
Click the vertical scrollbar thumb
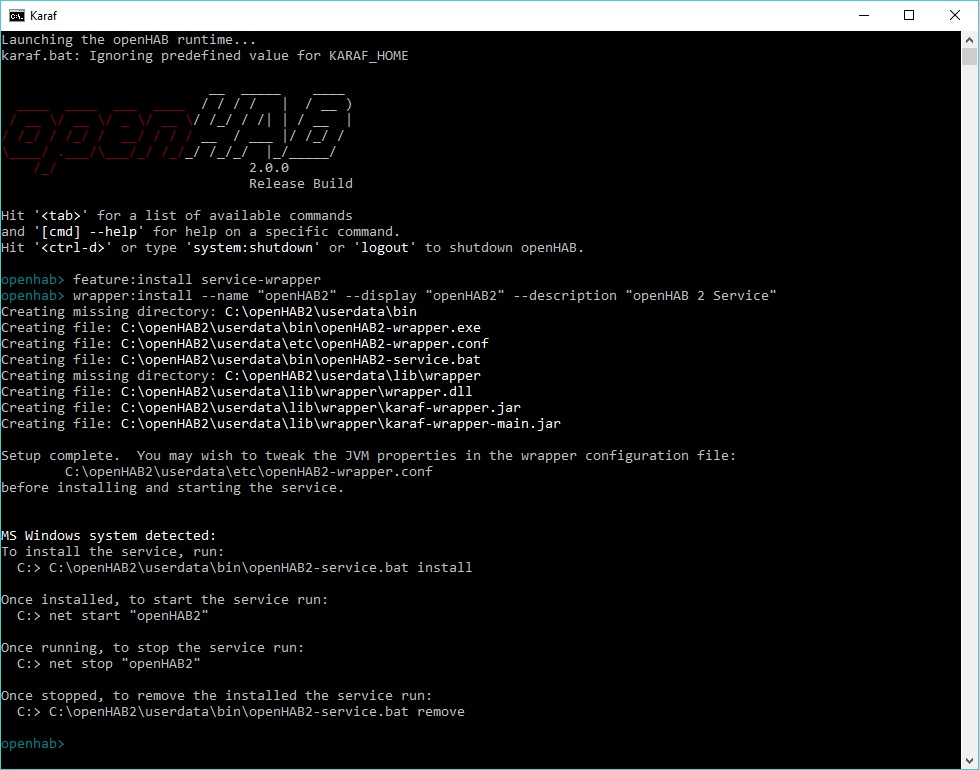969,56
